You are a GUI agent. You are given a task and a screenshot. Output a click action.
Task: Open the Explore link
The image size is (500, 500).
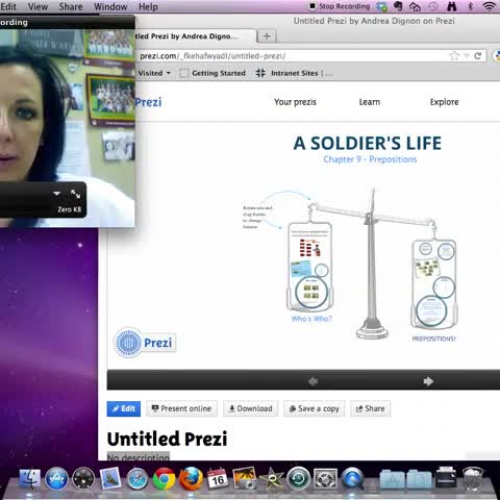point(444,102)
